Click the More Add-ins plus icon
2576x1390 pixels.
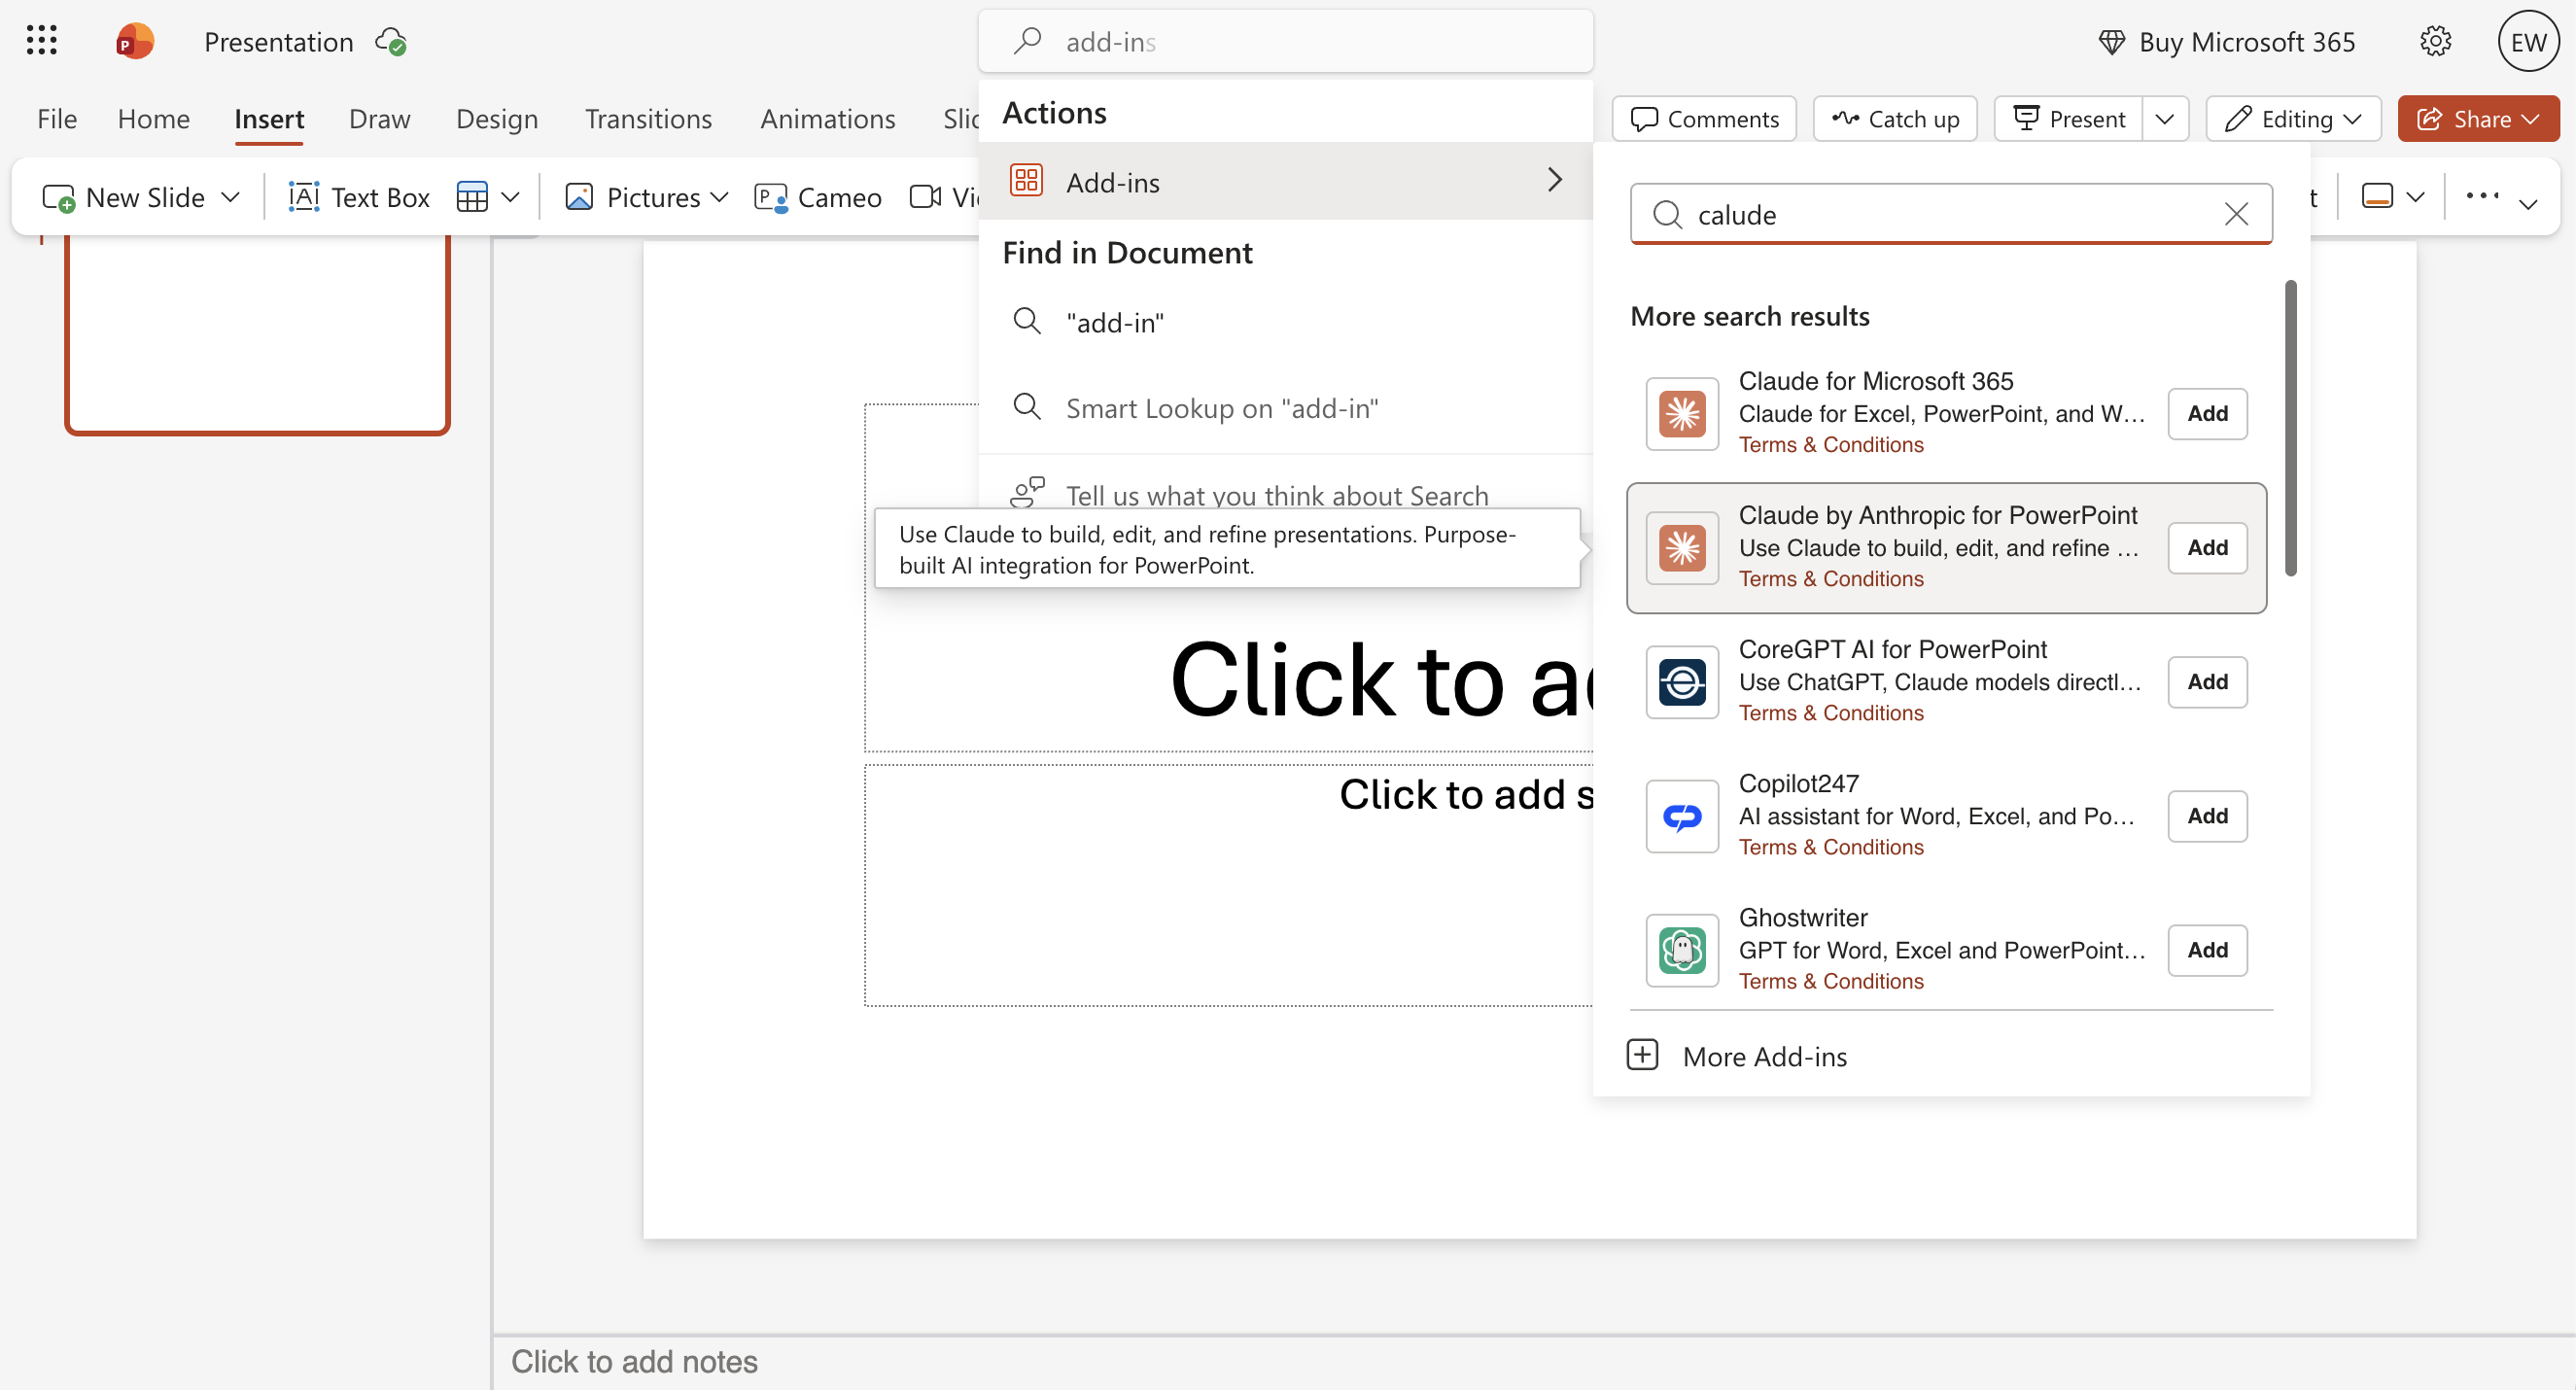click(1642, 1055)
